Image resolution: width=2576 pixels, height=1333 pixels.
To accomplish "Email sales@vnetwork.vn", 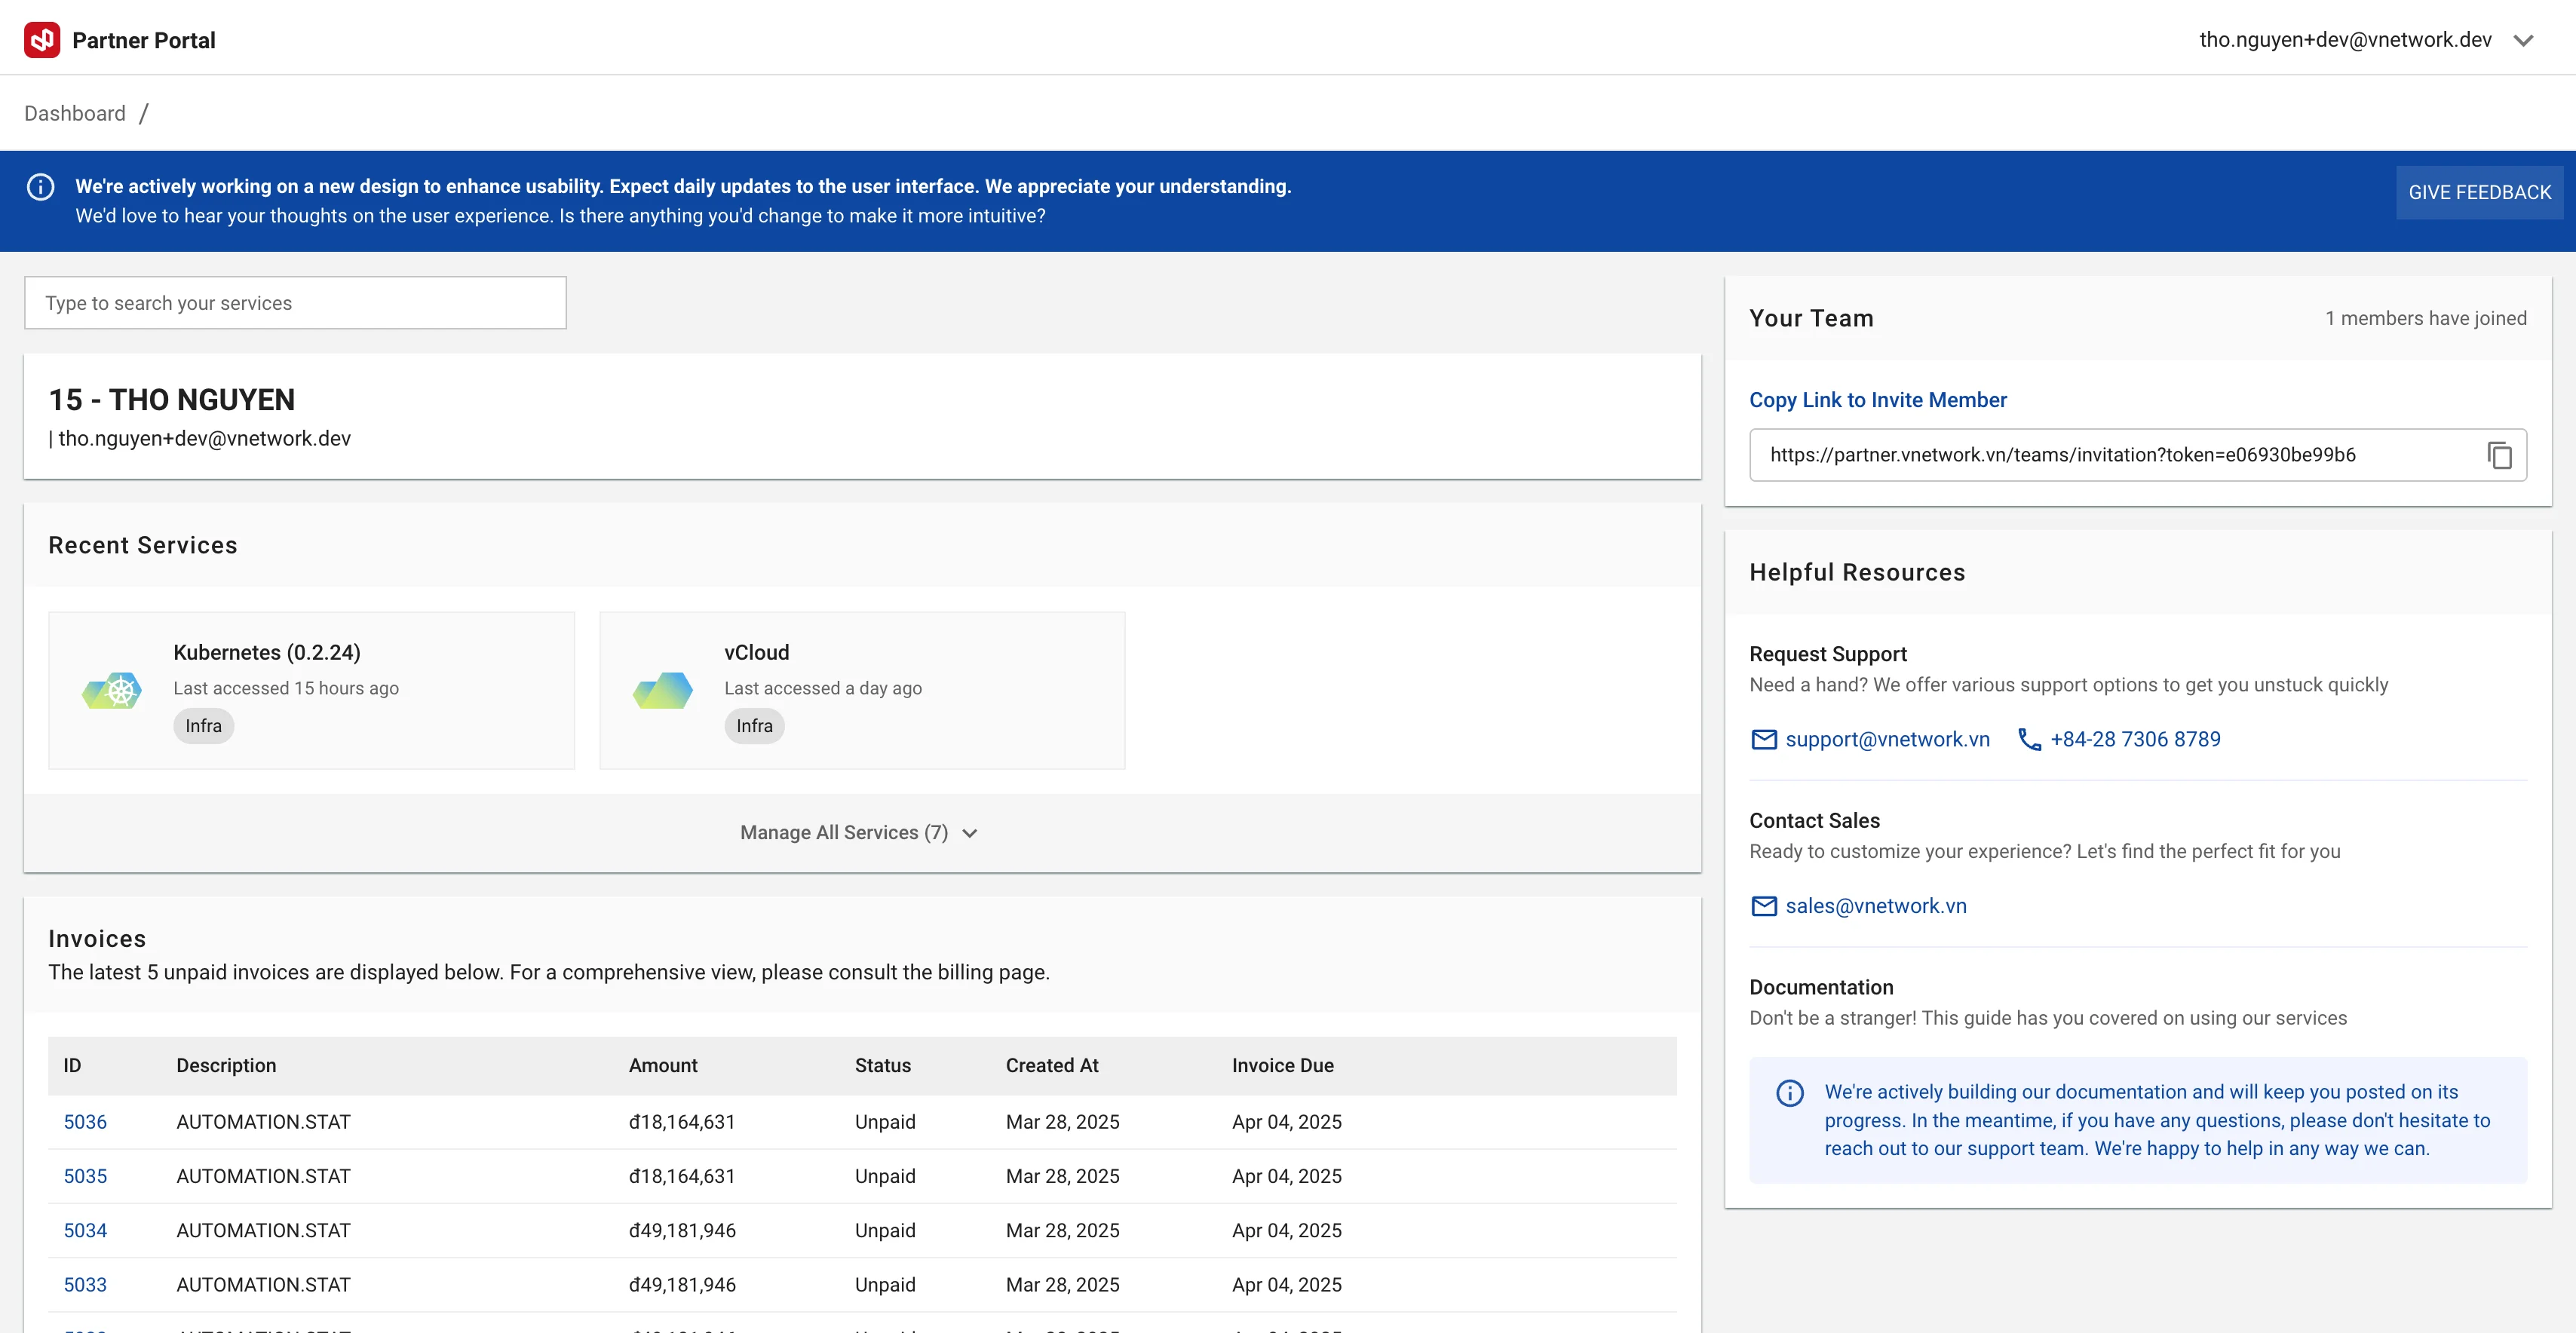I will coord(1876,906).
